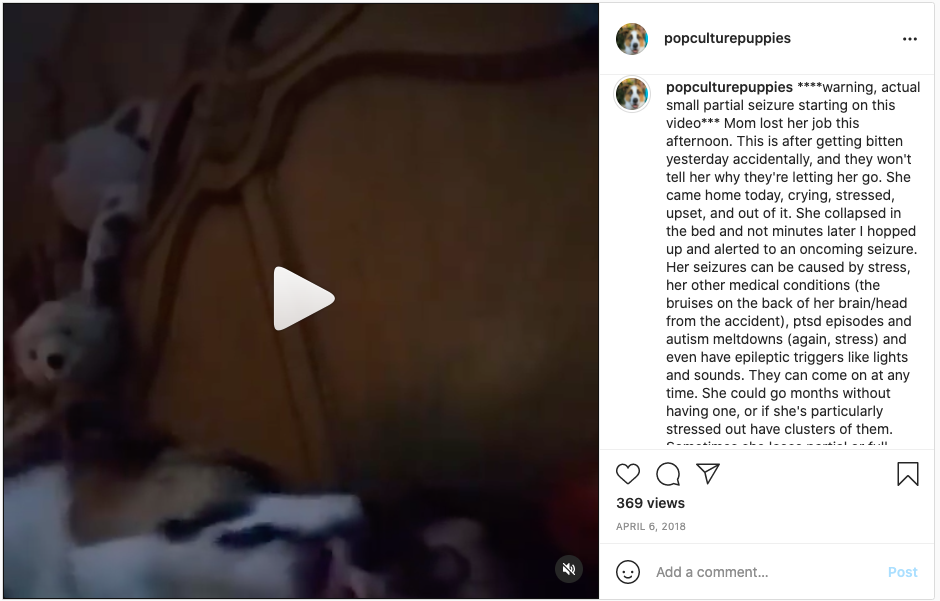Like the post with the heart icon
Viewport: 940px width, 601px height.
(x=628, y=474)
